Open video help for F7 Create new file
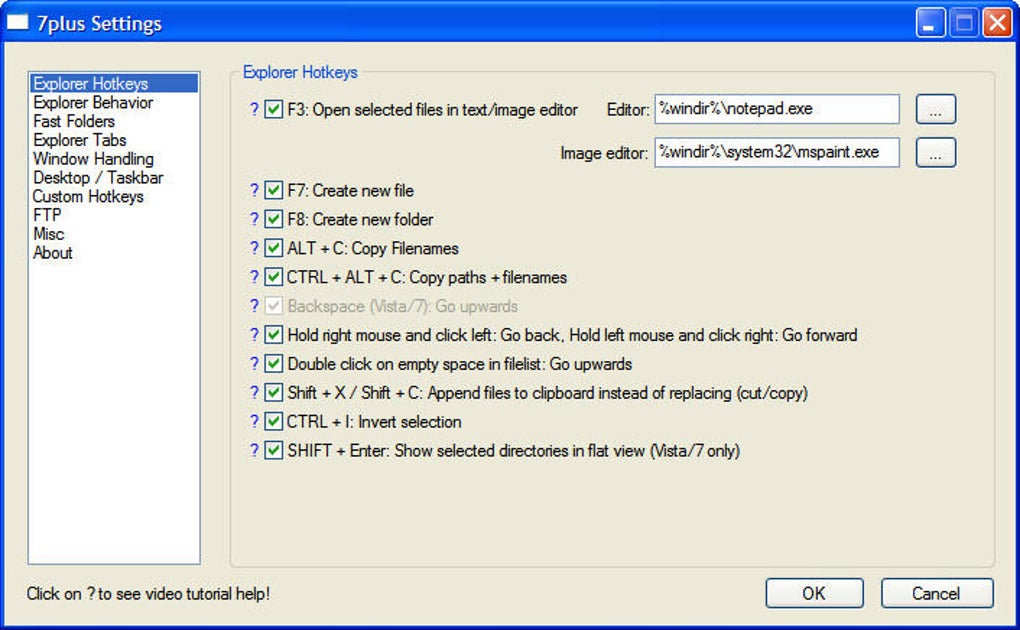Viewport: 1020px width, 630px height. [254, 190]
